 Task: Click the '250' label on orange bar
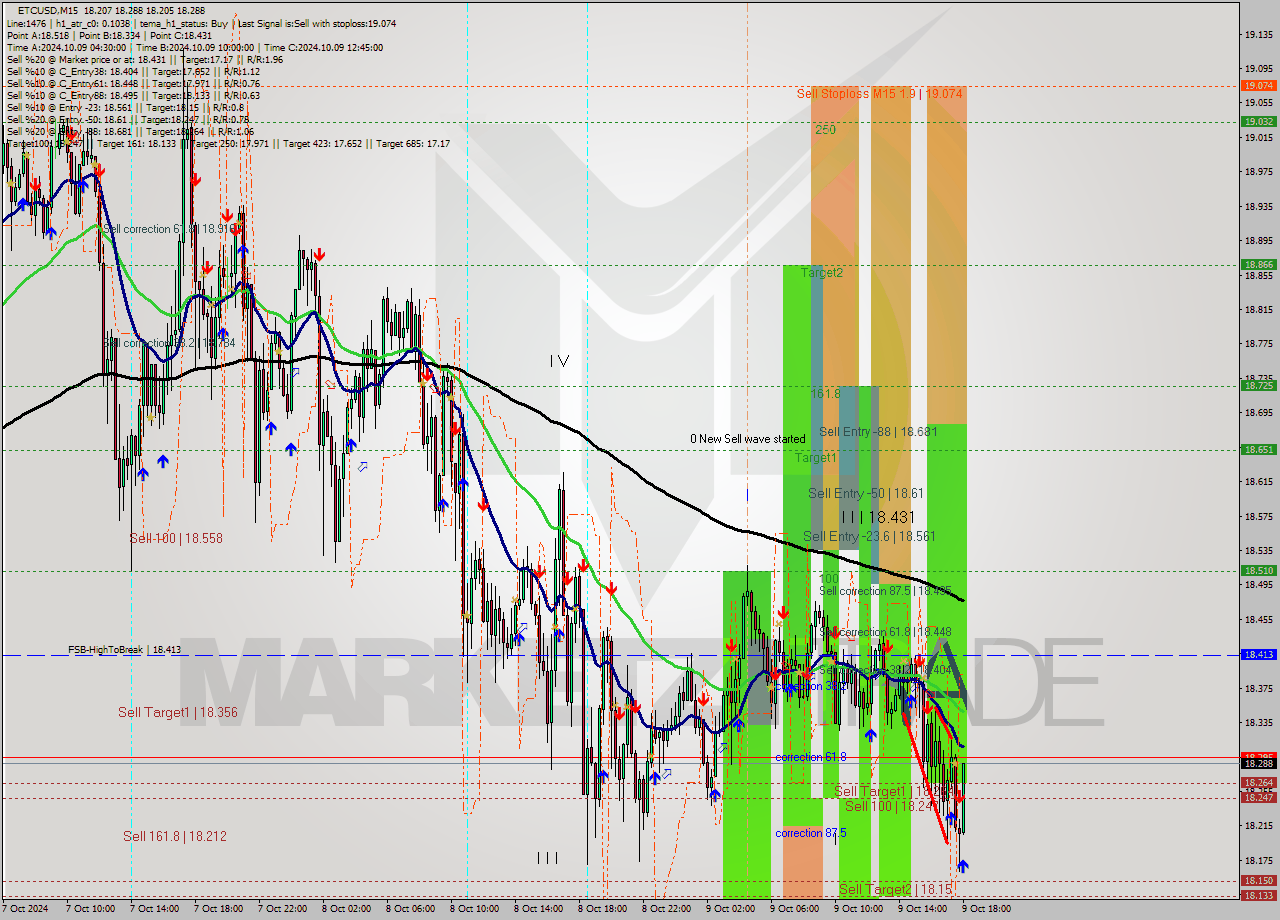(825, 129)
